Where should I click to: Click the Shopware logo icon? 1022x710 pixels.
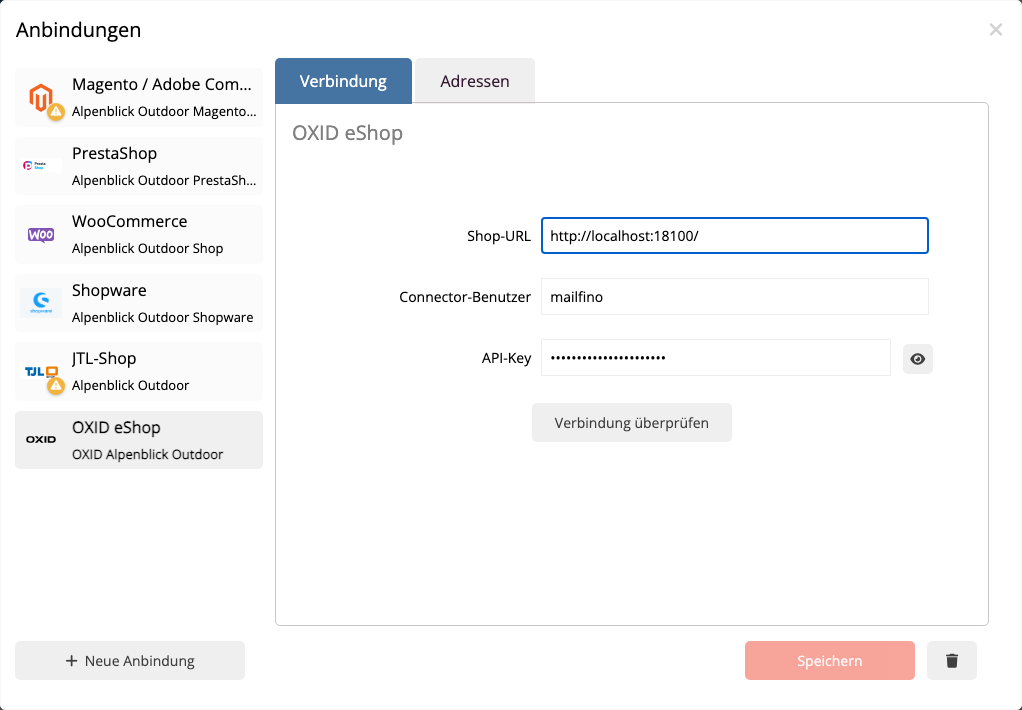41,303
